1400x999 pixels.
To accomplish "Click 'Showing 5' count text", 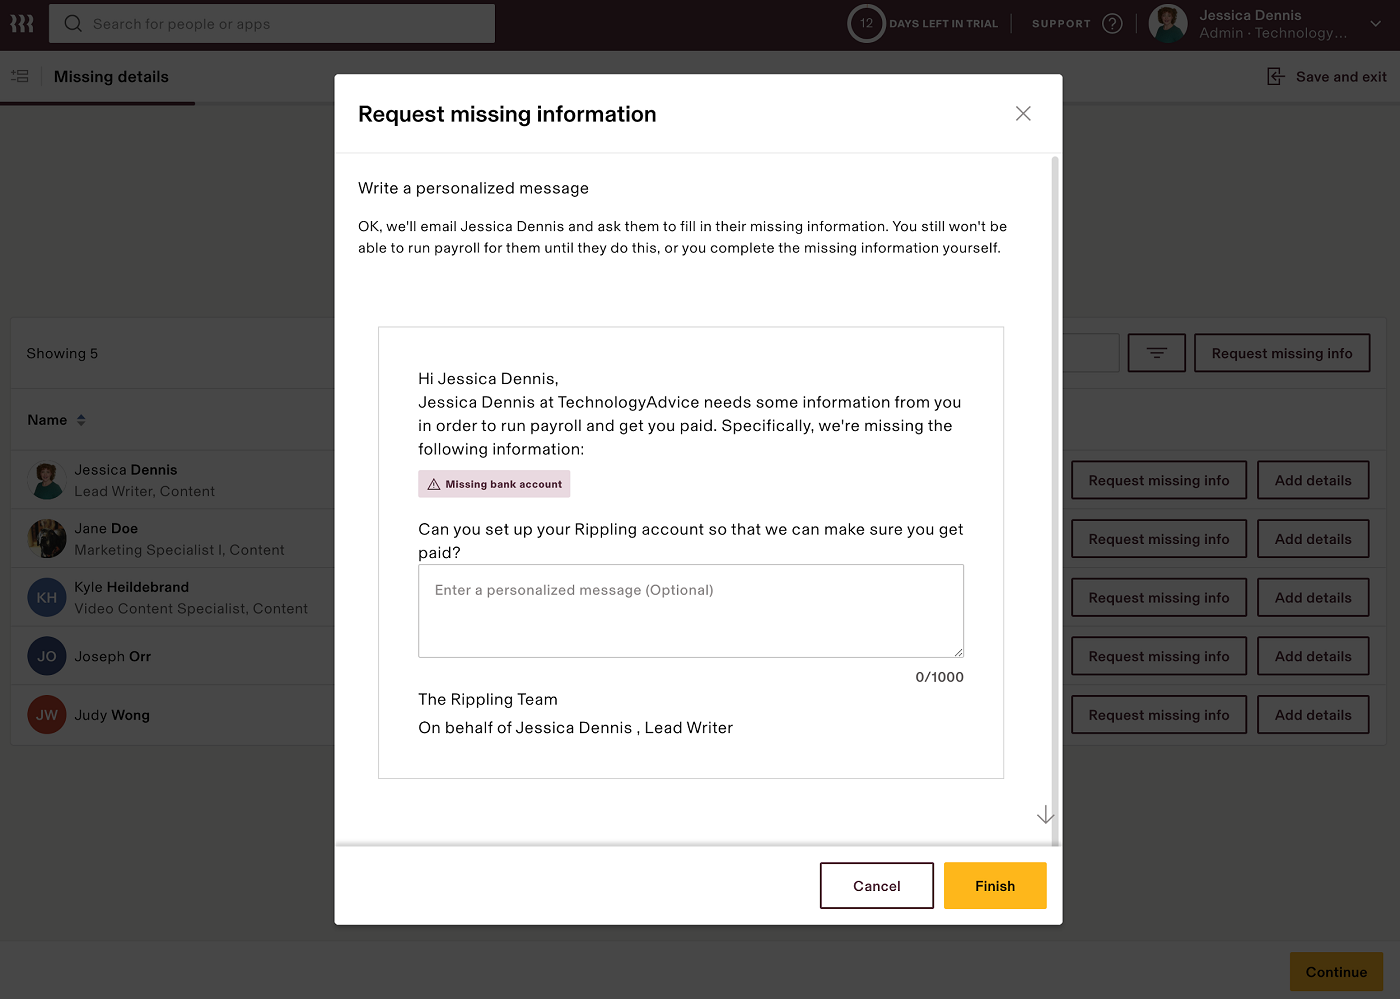I will point(62,353).
